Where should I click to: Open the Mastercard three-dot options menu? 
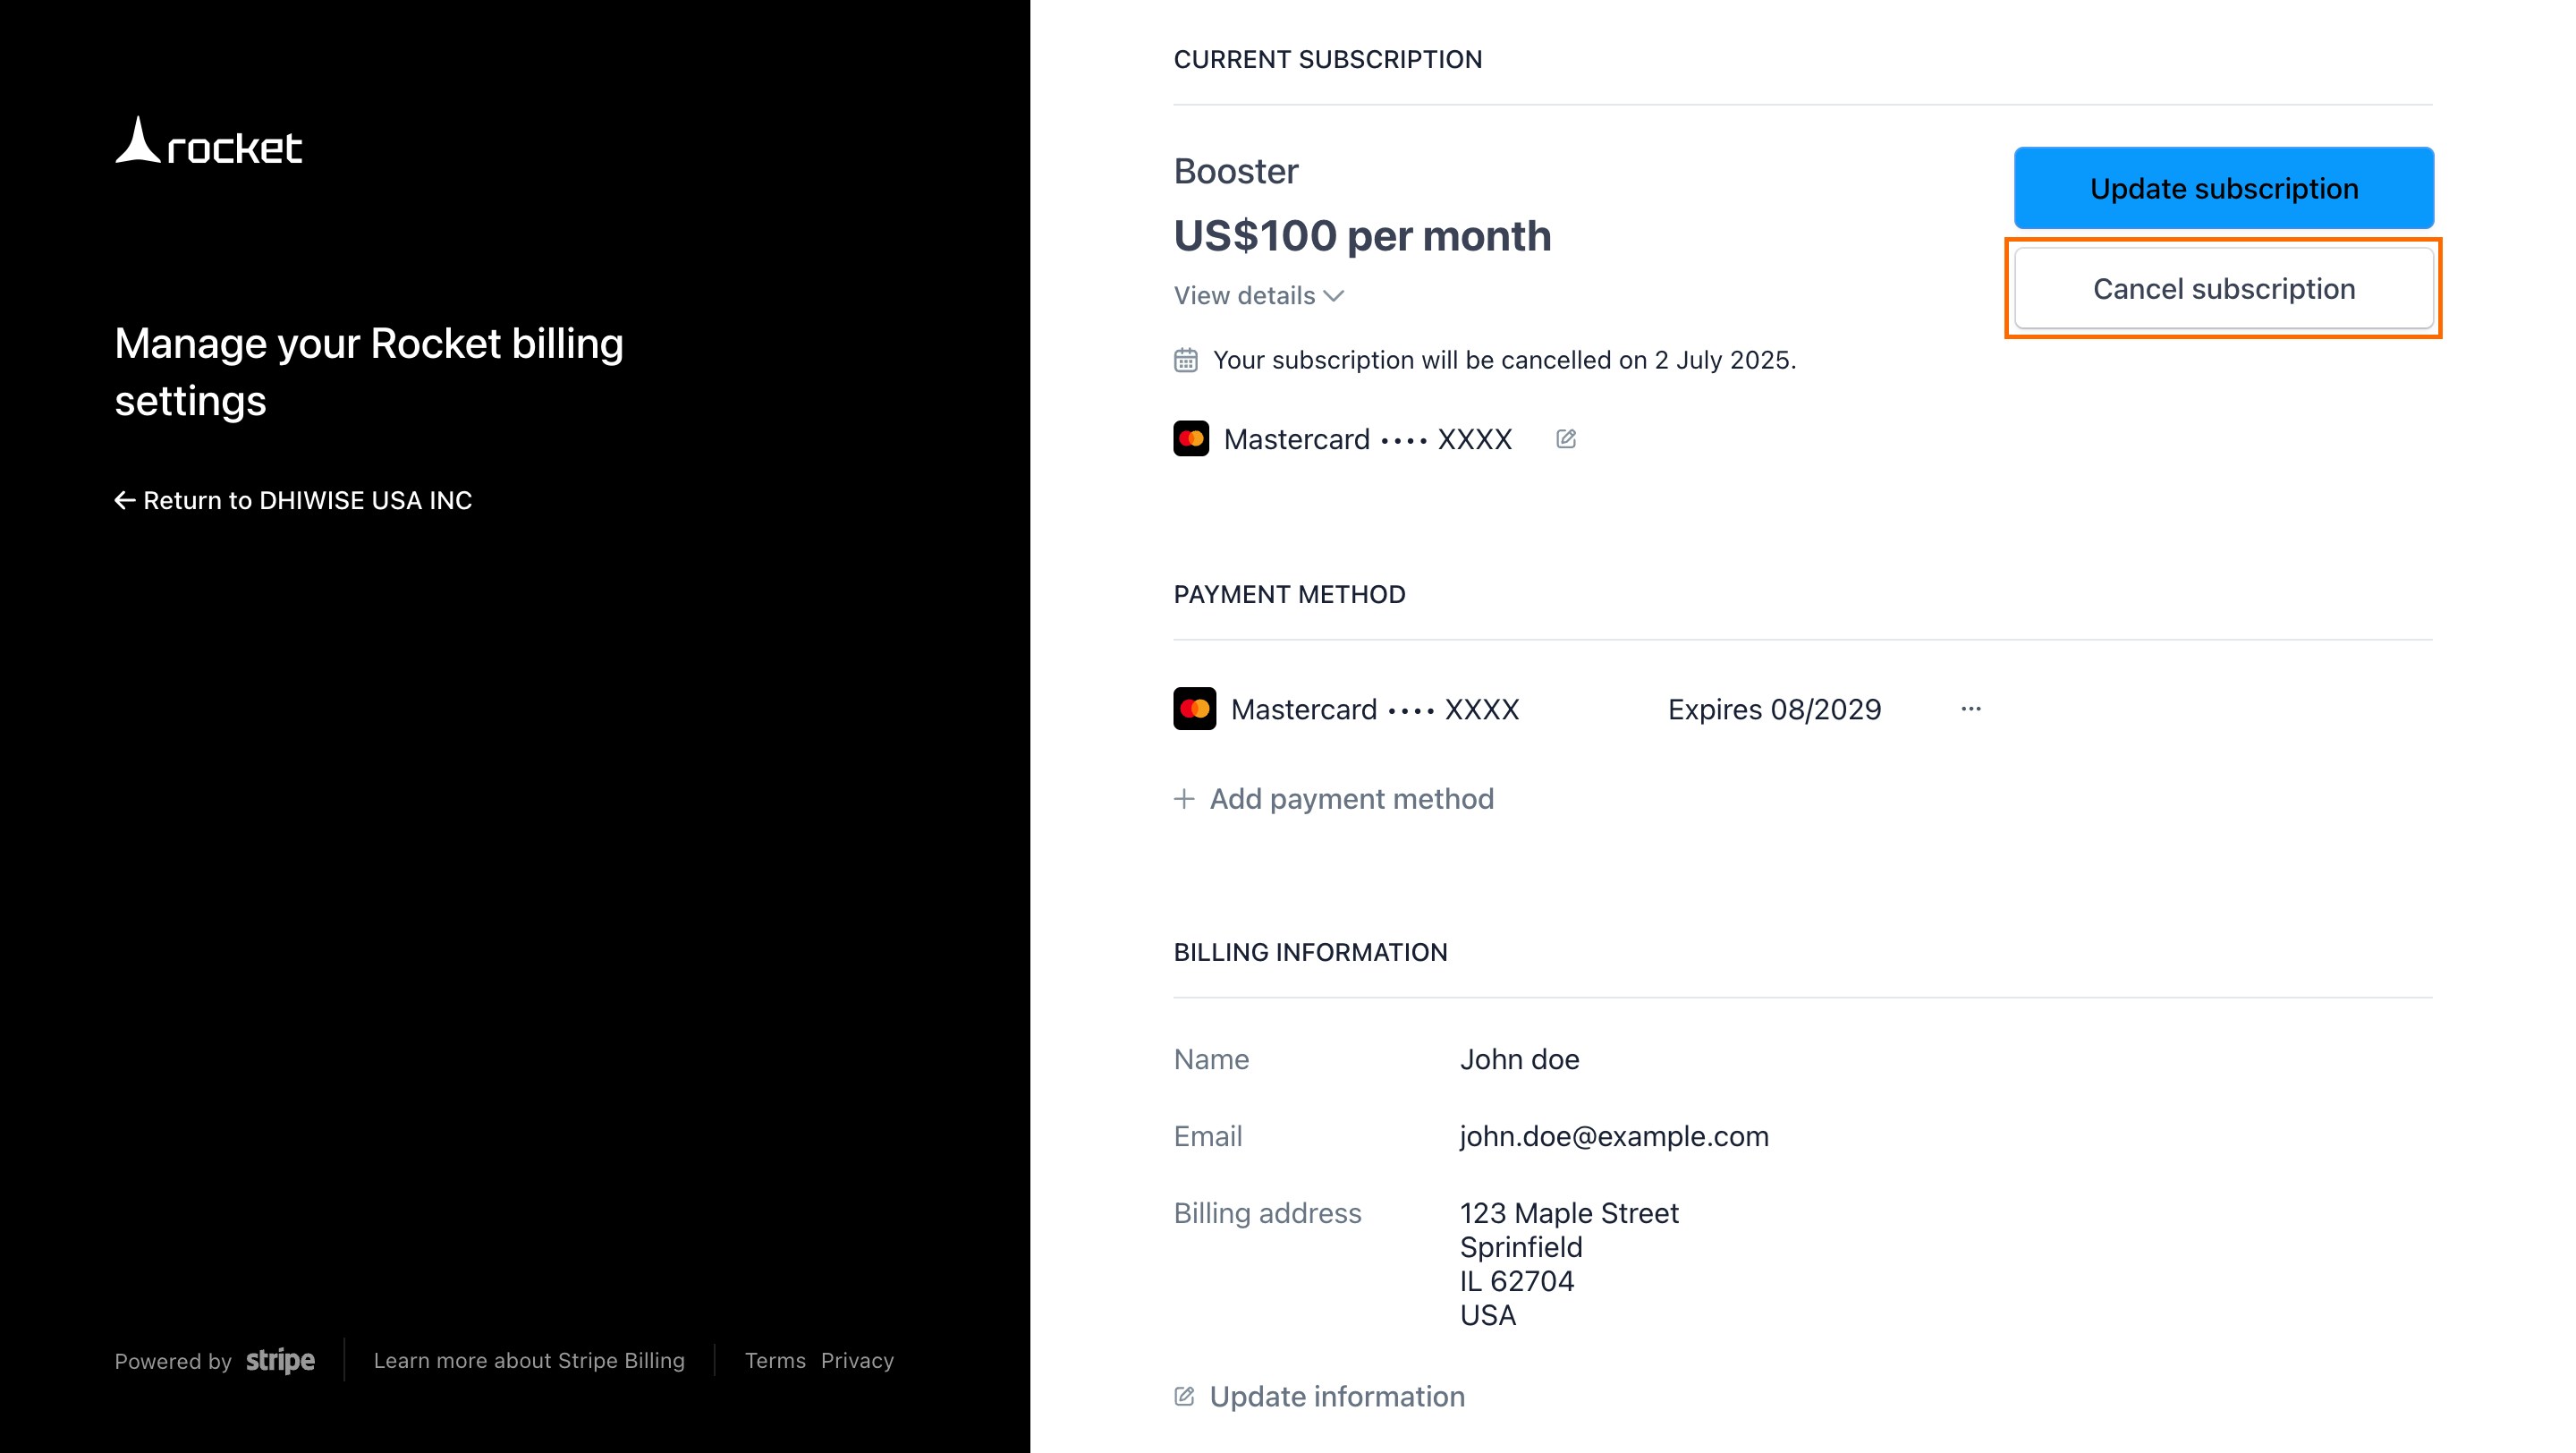[x=1970, y=709]
